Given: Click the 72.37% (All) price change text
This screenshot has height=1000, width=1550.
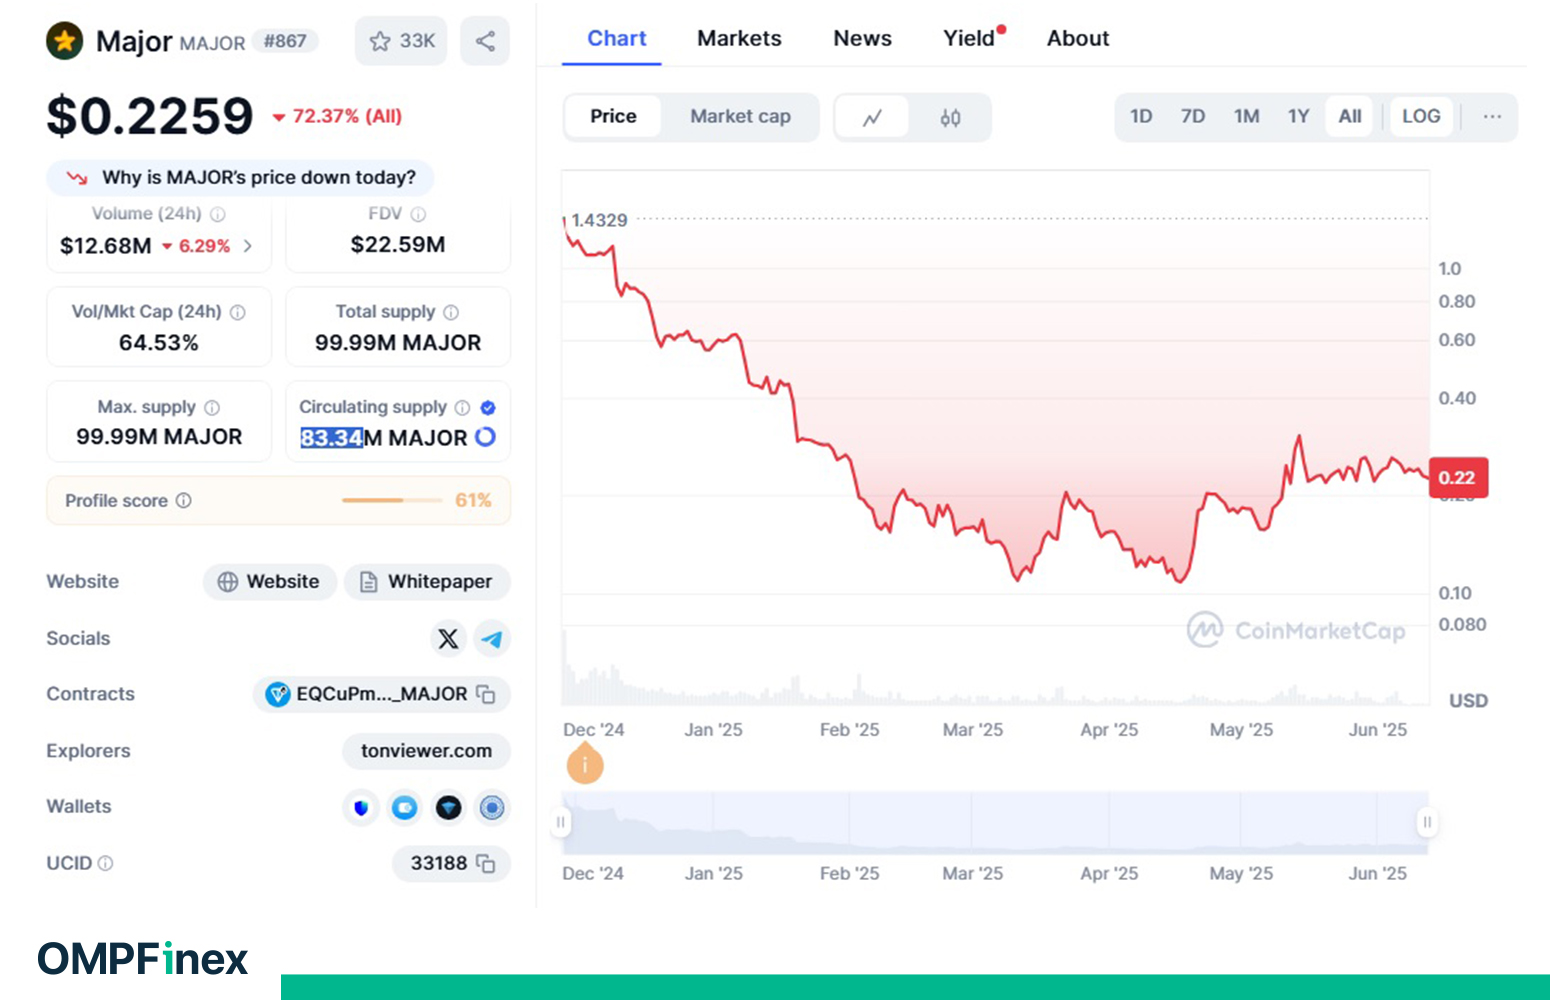Looking at the screenshot, I should (x=347, y=116).
